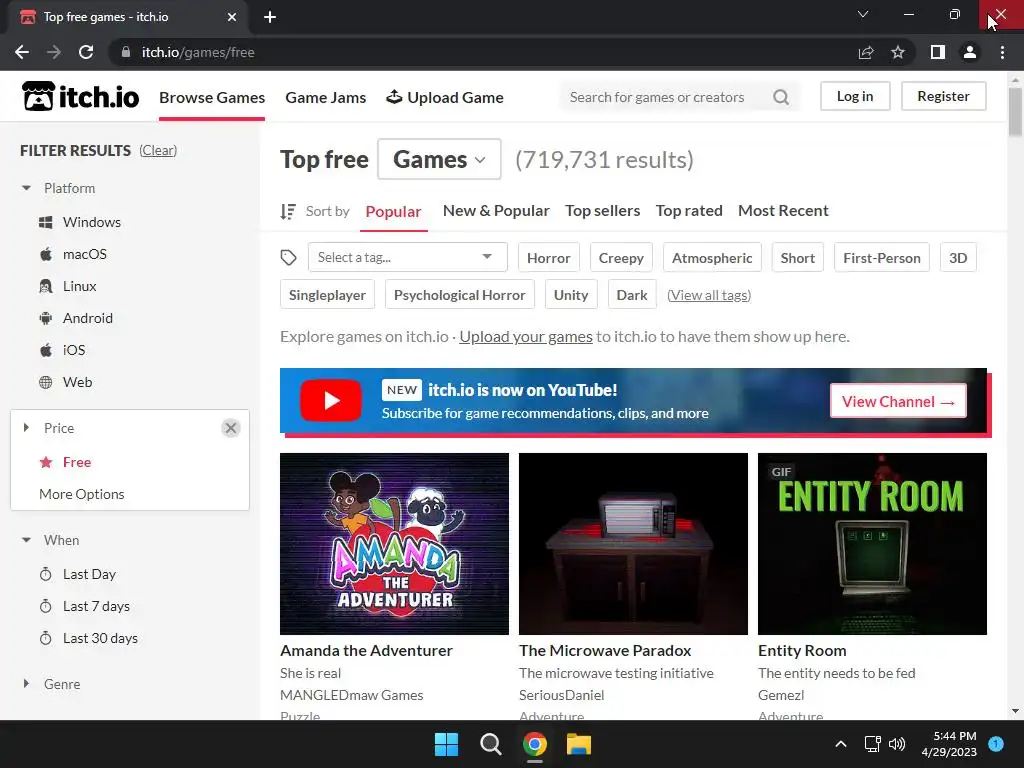
Task: Open the Entity Room thumbnail
Action: coord(872,544)
